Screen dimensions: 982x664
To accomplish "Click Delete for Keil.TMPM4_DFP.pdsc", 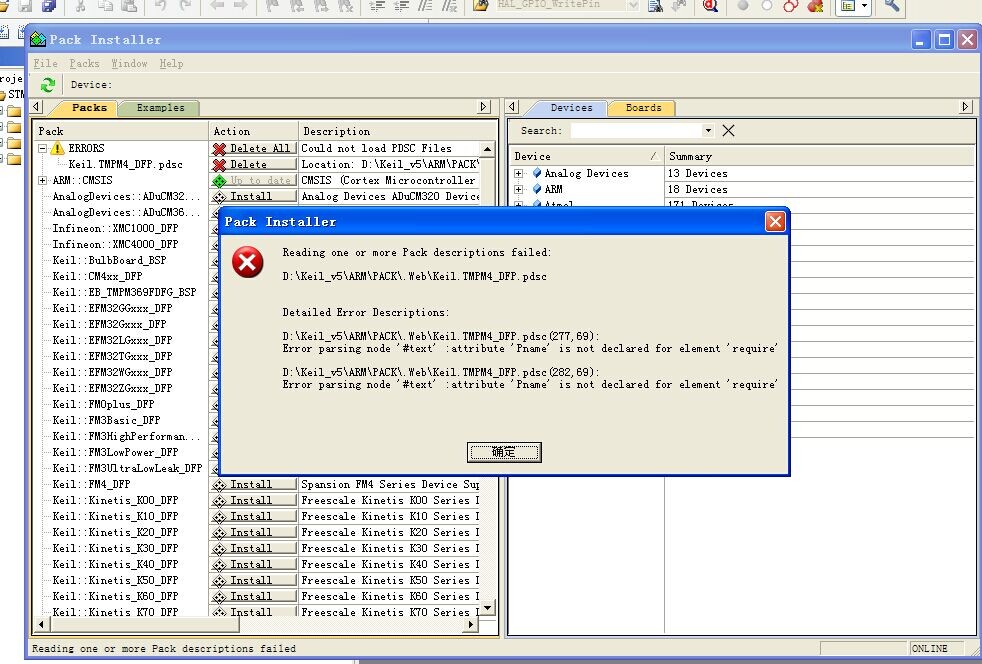I will coord(254,164).
